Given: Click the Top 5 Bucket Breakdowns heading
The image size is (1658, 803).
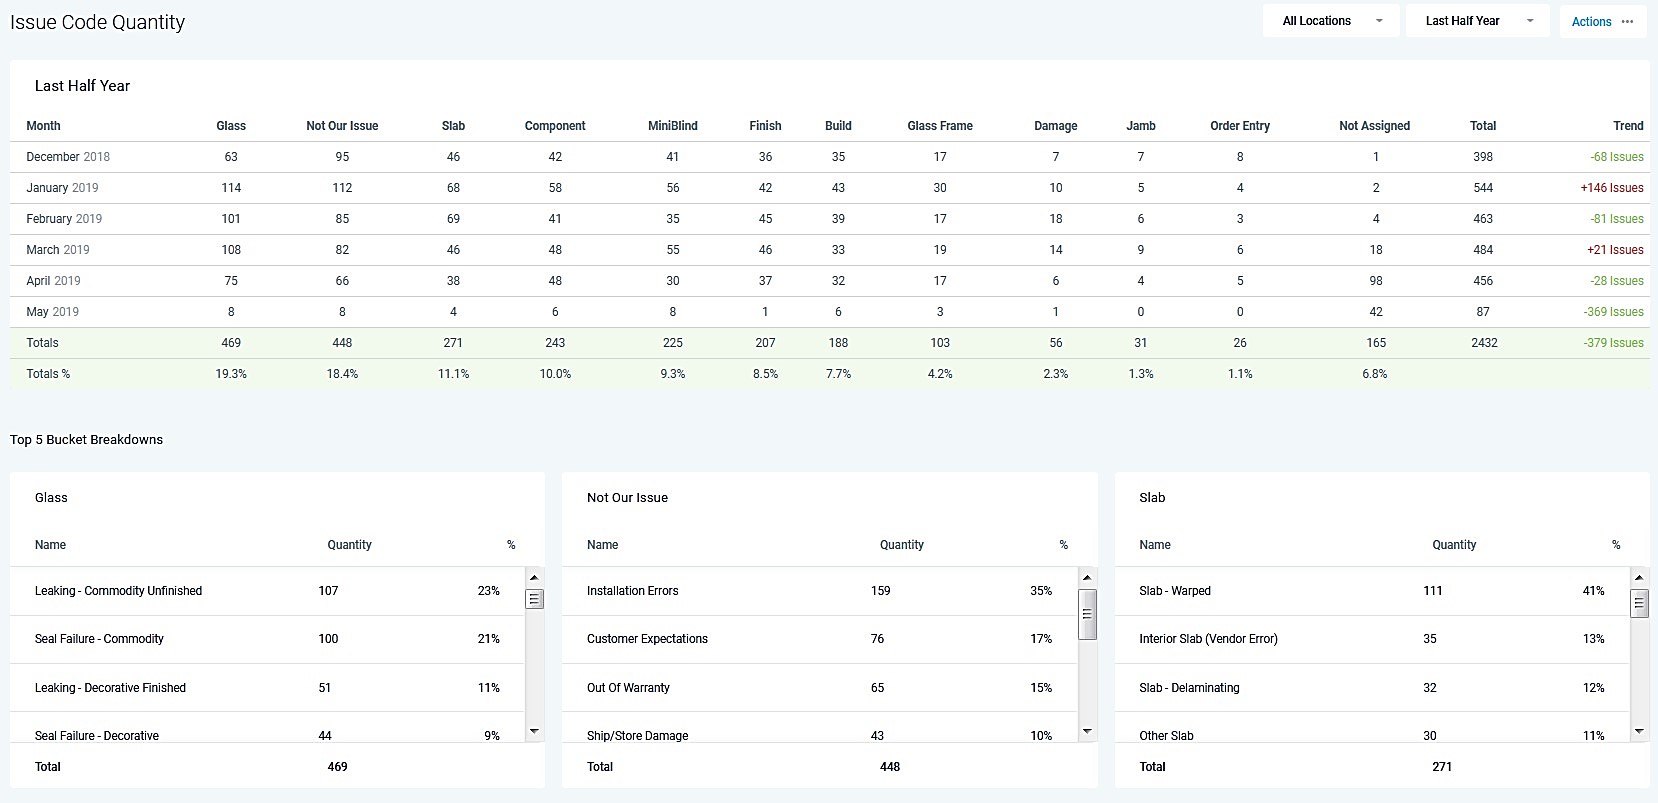Looking at the screenshot, I should click(86, 440).
